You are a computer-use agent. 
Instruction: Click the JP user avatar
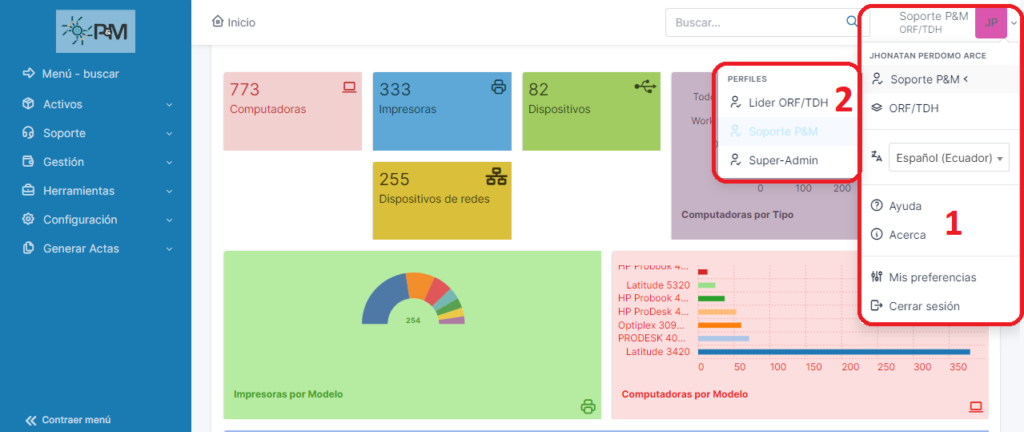coord(990,22)
